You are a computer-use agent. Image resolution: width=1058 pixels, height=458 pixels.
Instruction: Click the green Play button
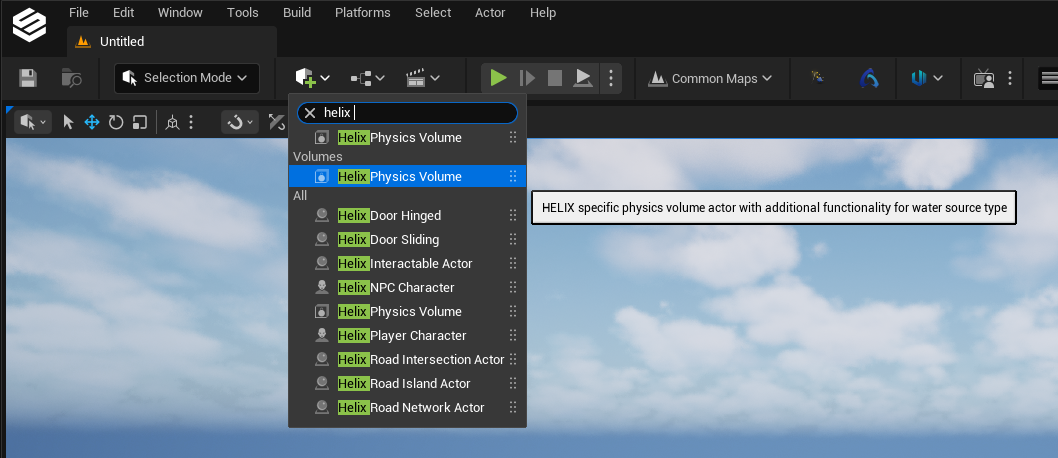(499, 78)
